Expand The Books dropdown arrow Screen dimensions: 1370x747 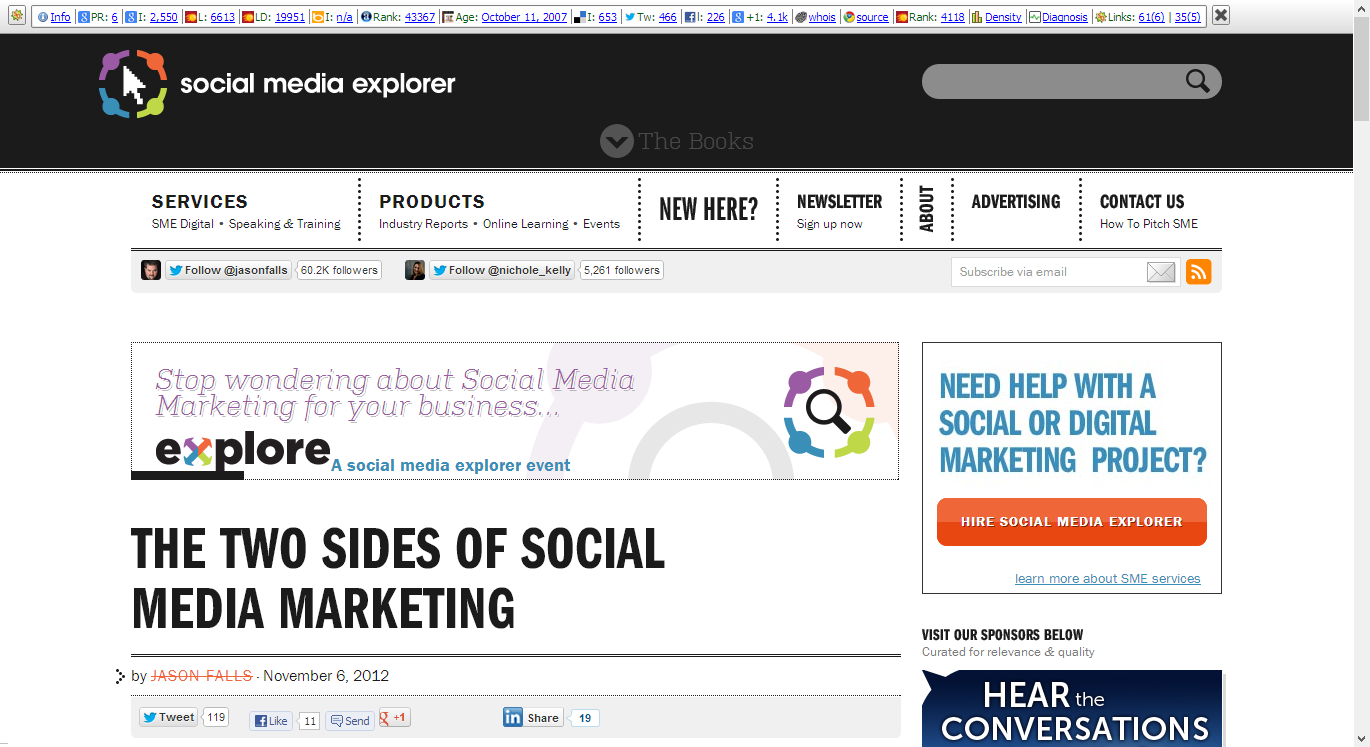pyautogui.click(x=617, y=141)
